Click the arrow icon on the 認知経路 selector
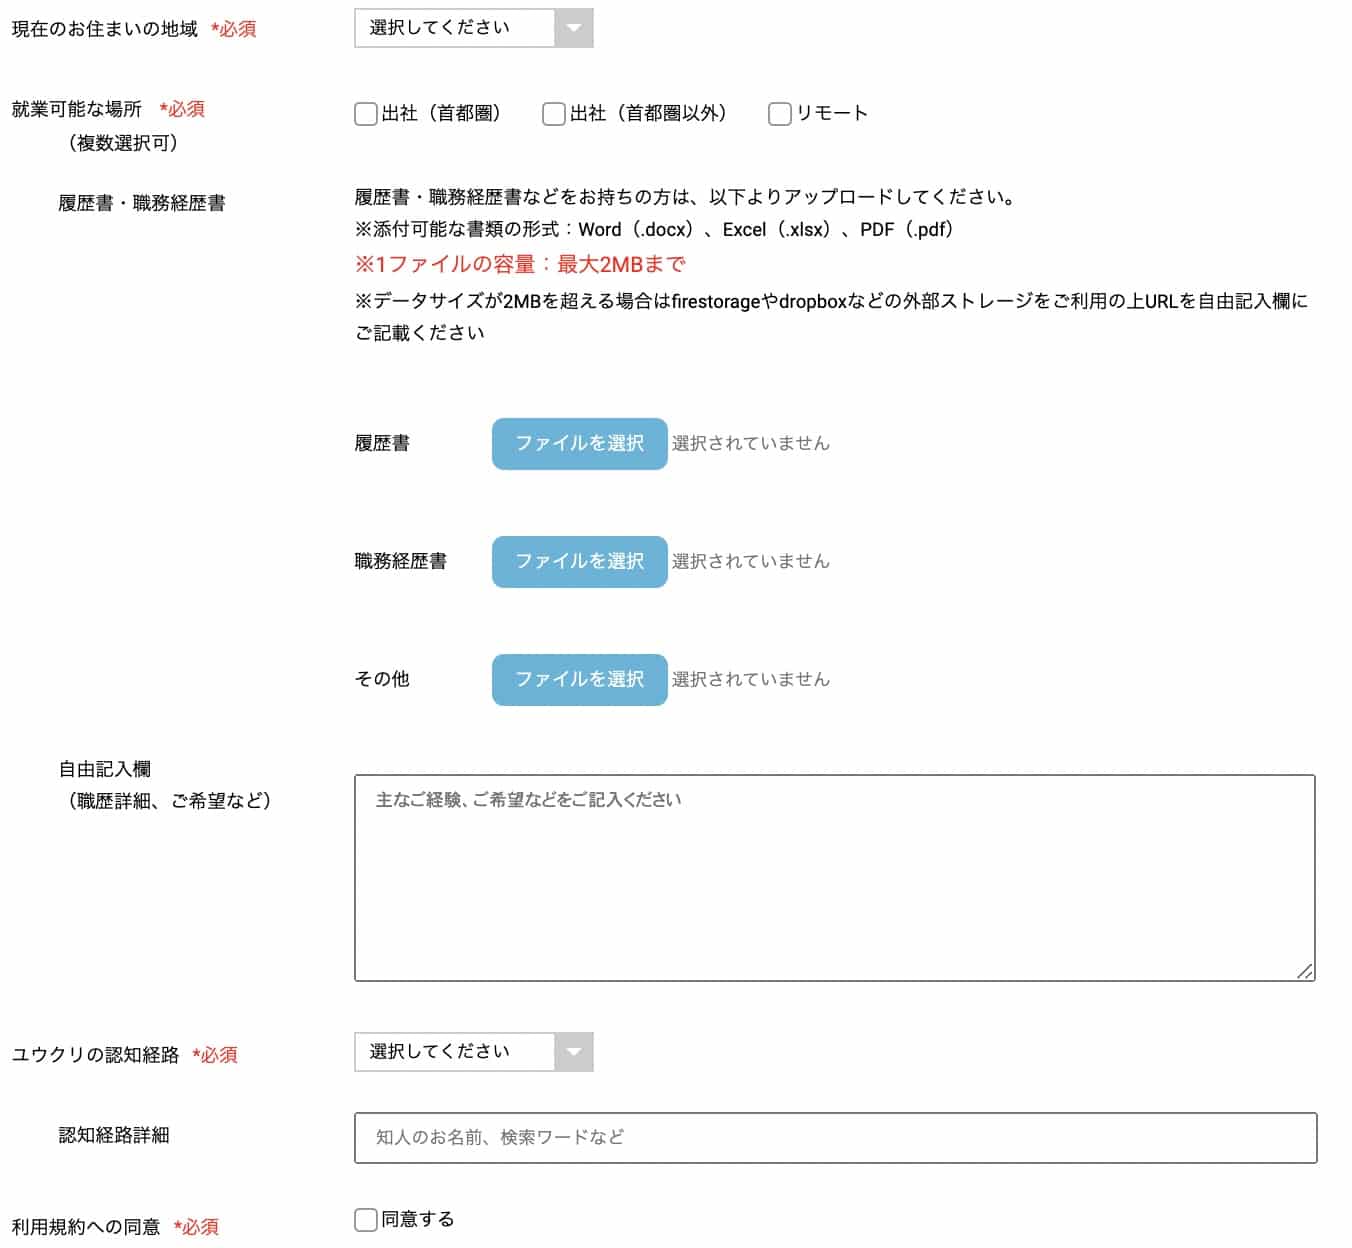This screenshot has width=1352, height=1248. click(x=575, y=1051)
